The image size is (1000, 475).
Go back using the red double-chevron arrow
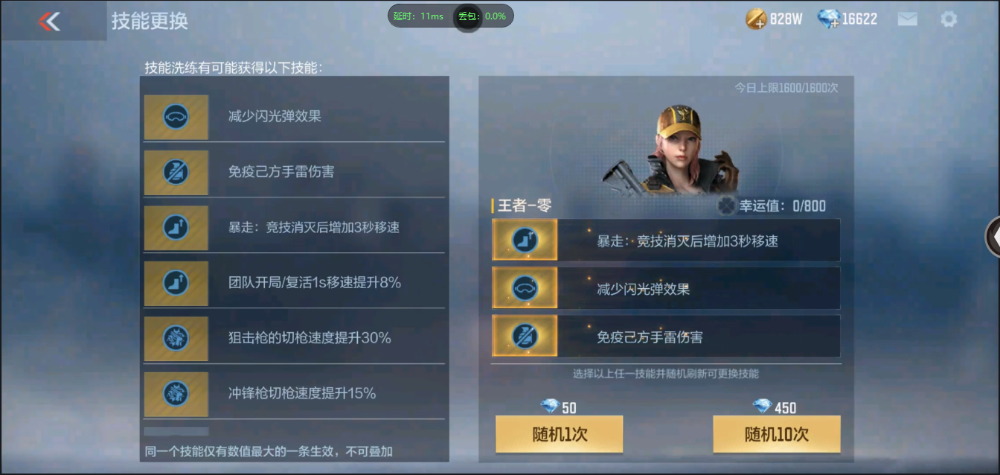49,22
